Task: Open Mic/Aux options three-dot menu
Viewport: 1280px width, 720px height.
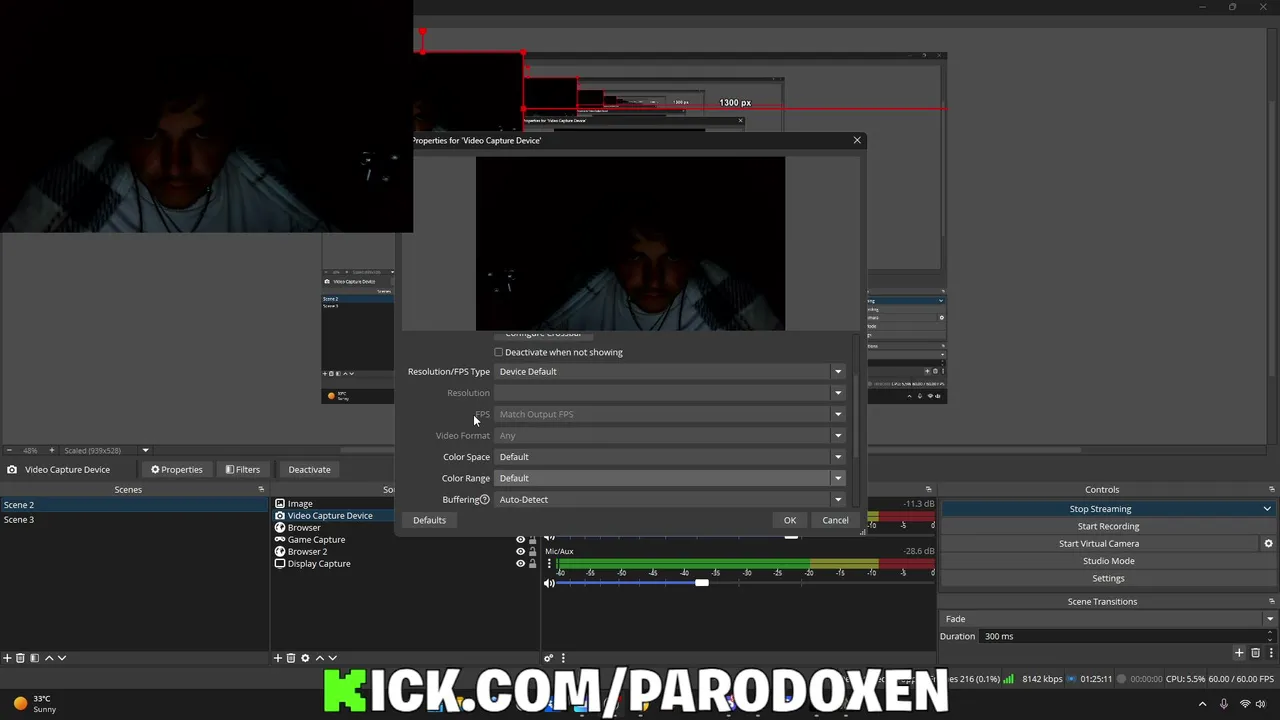Action: pos(549,564)
